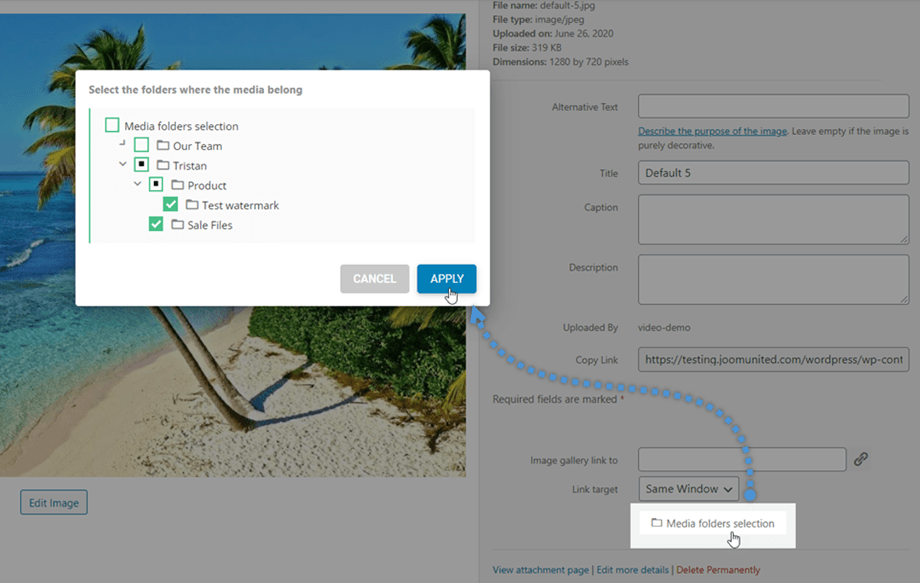Click the link icon beside gallery link field
The height and width of the screenshot is (583, 920).
(x=860, y=459)
